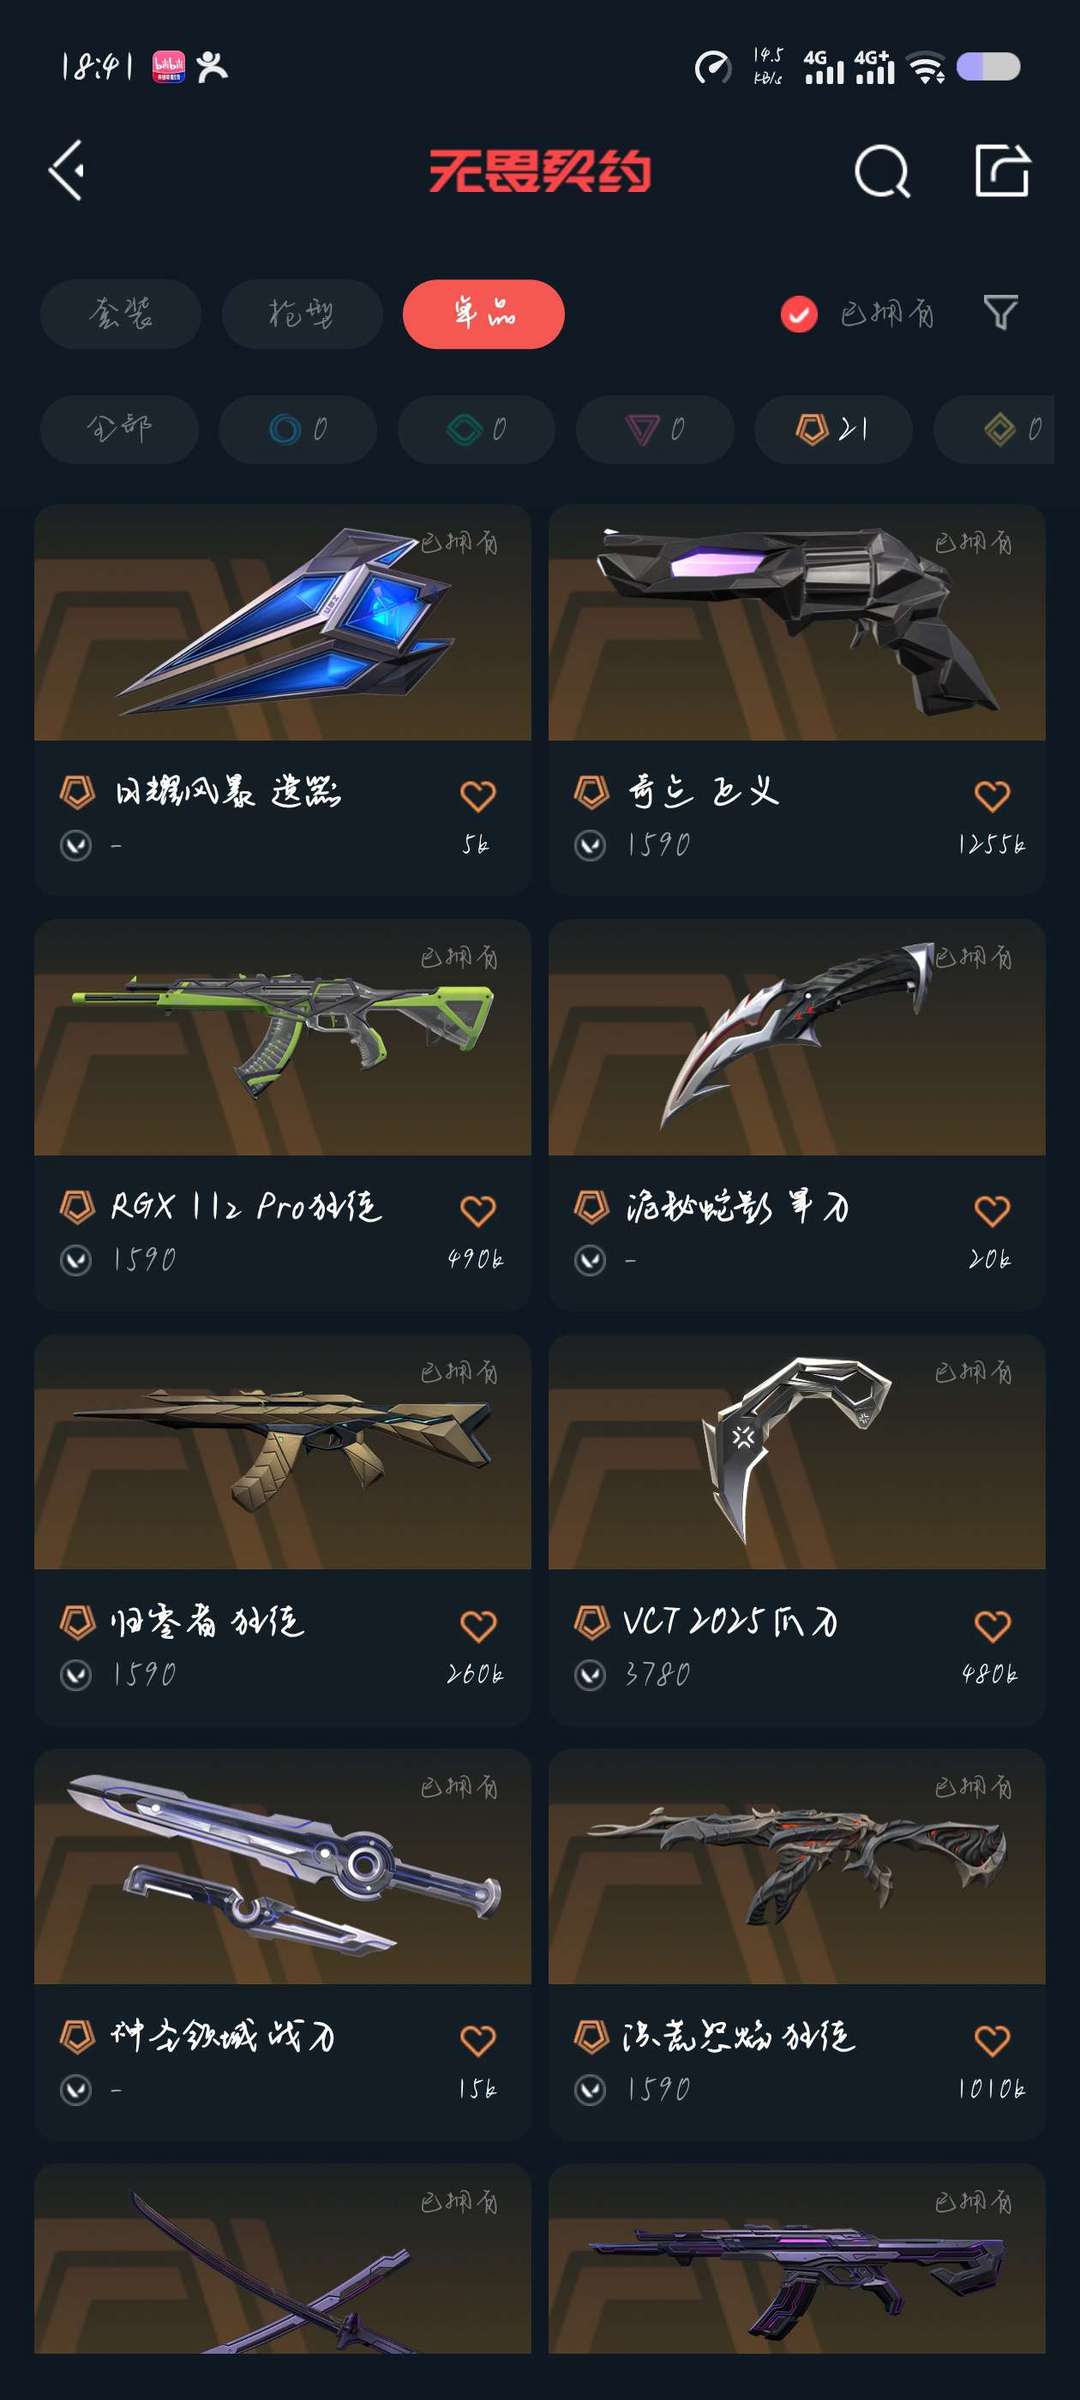
Task: Switch to the gun type tab
Action: click(x=302, y=314)
